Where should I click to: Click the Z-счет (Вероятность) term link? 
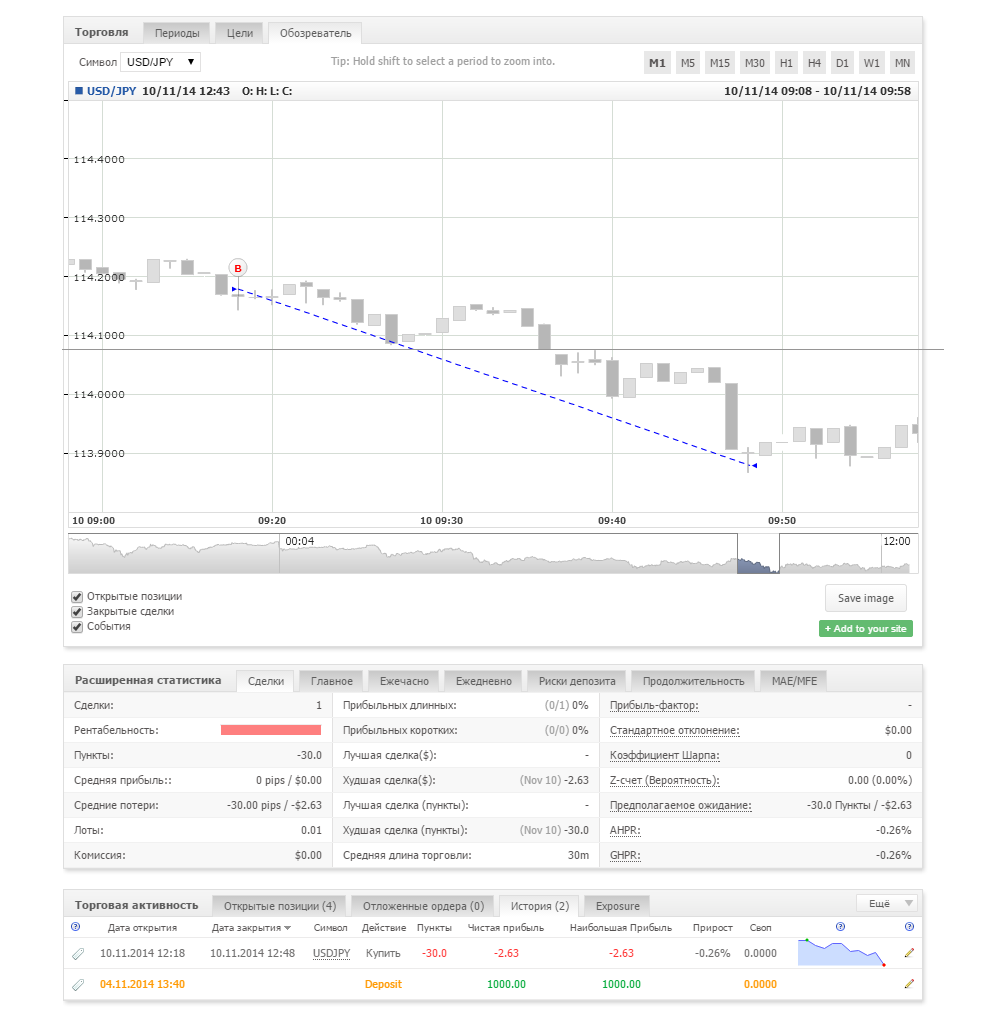pos(664,781)
